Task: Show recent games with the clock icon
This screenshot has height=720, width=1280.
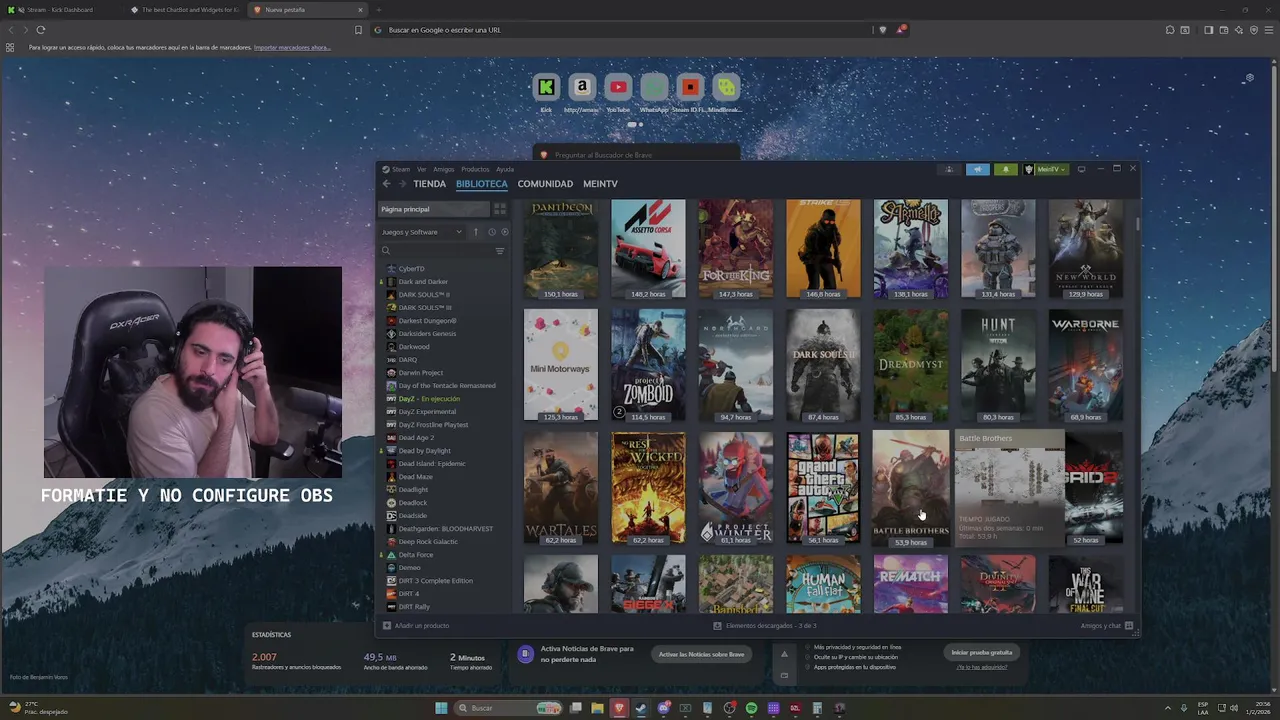Action: click(x=492, y=232)
